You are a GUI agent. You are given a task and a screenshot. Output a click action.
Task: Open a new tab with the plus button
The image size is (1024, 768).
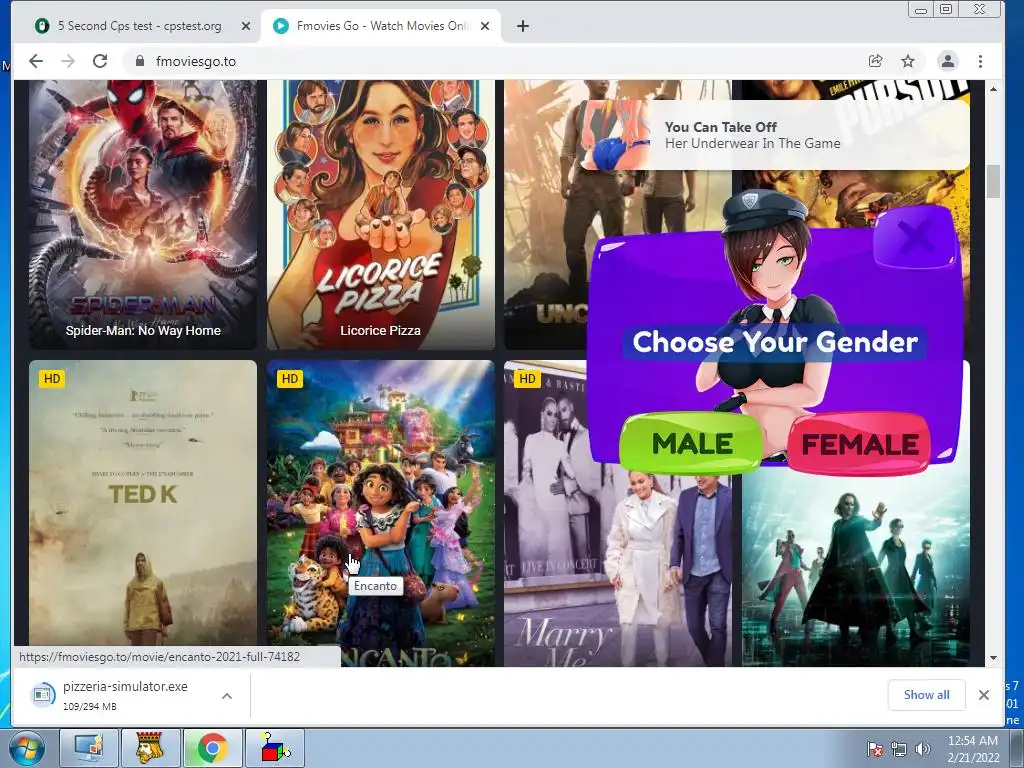pyautogui.click(x=522, y=26)
